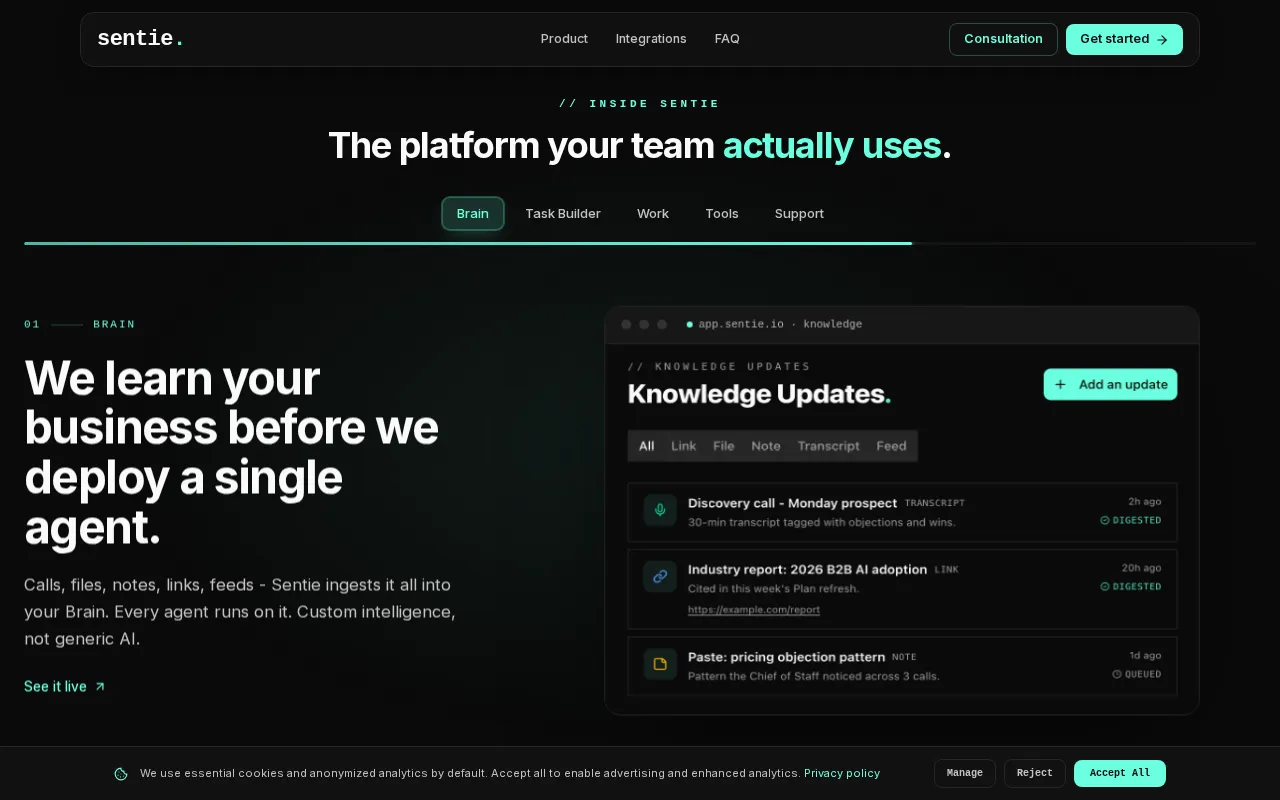Click the tab progress bar under the tabs
Viewport: 1280px width, 800px height.
click(640, 243)
